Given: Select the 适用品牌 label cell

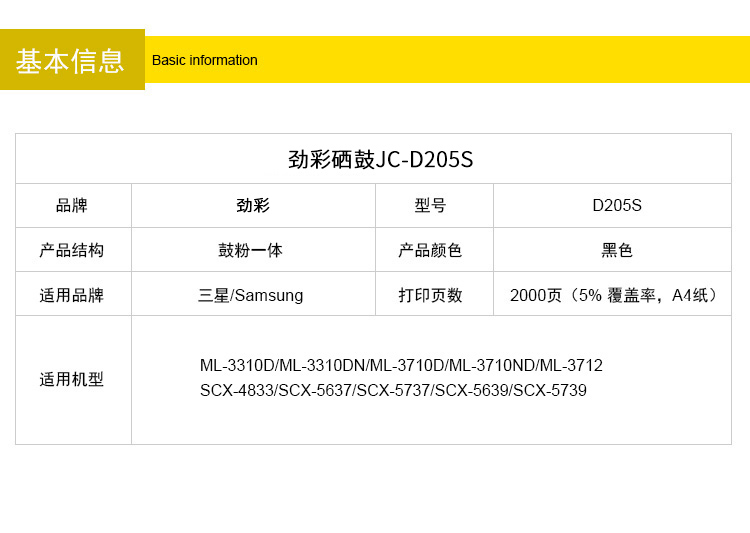Looking at the screenshot, I should pyautogui.click(x=72, y=295).
